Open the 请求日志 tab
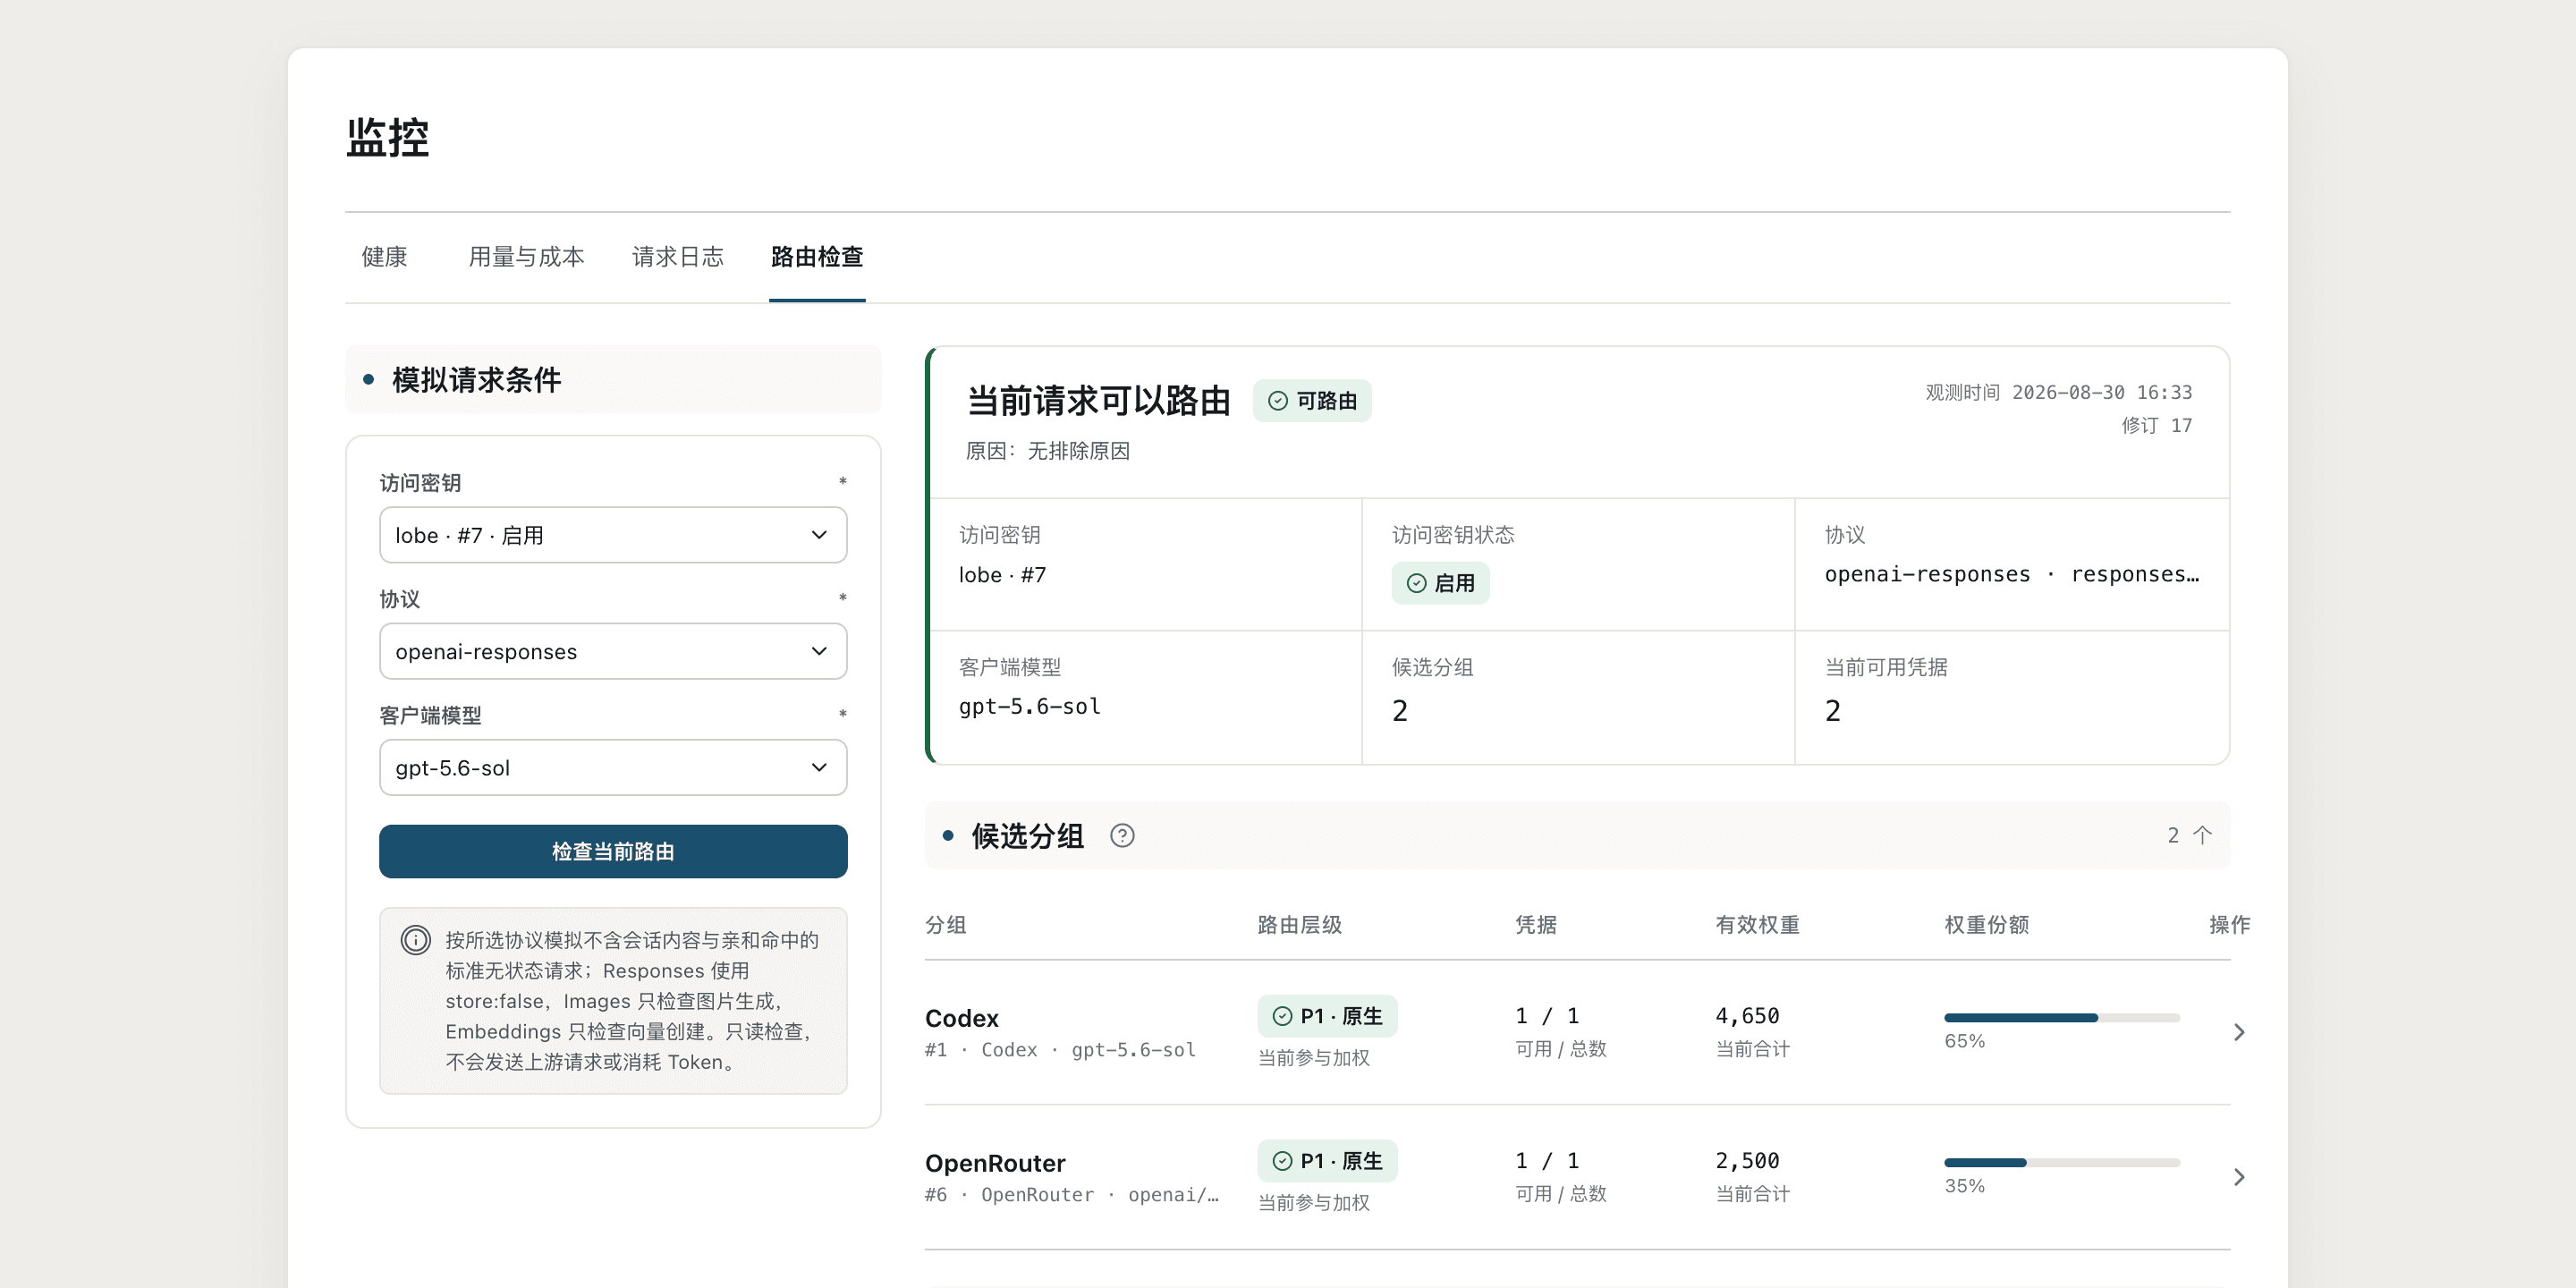This screenshot has height=1288, width=2576. tap(677, 257)
